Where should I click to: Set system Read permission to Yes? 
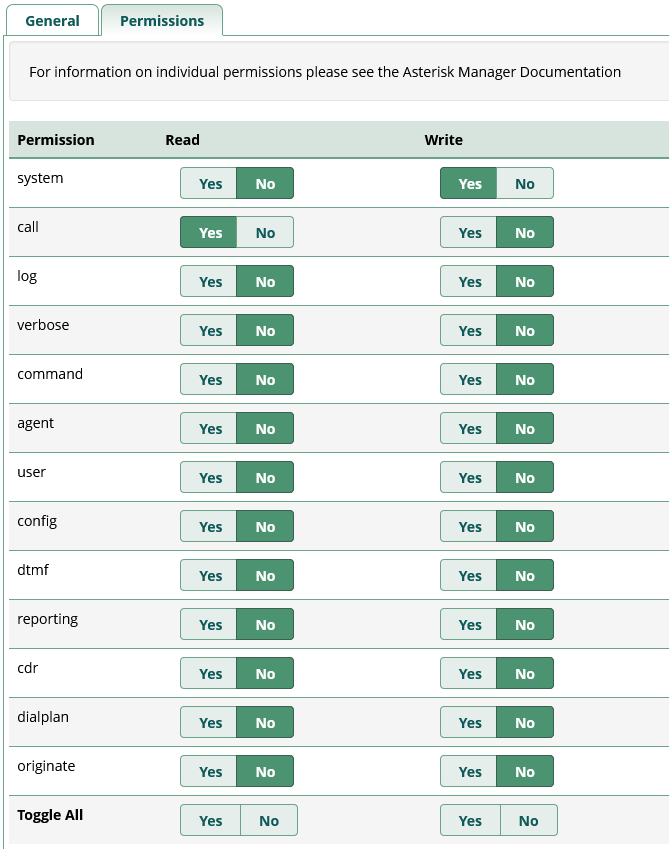209,184
